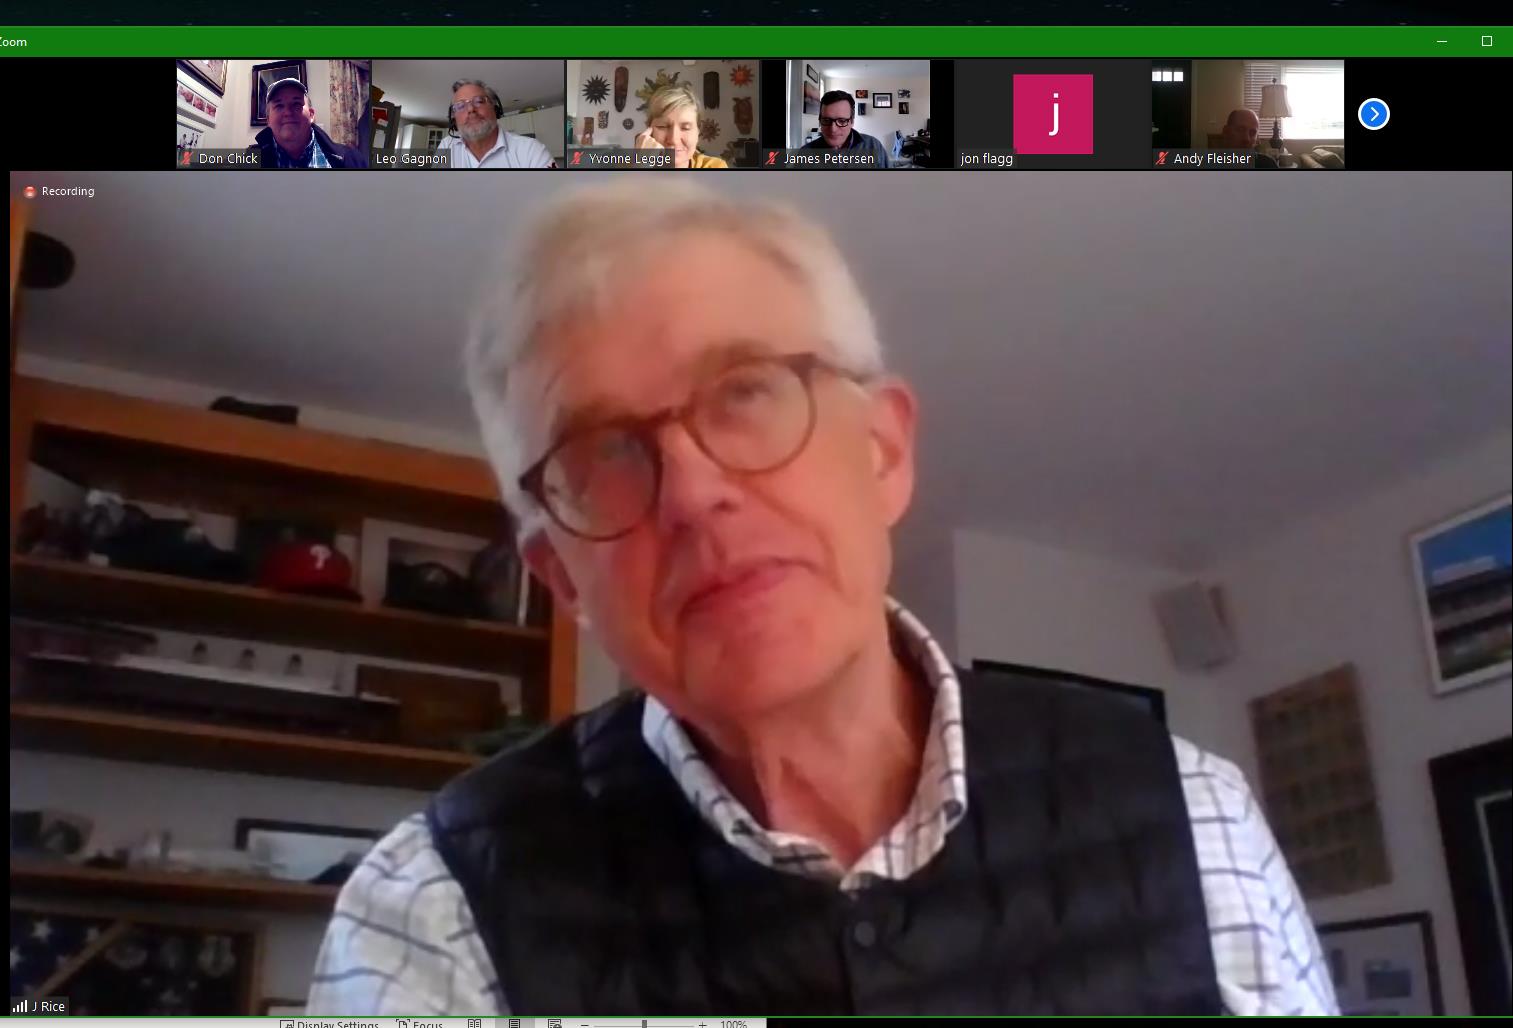Show next participants with the blue arrow
1513x1028 pixels.
[x=1373, y=114]
